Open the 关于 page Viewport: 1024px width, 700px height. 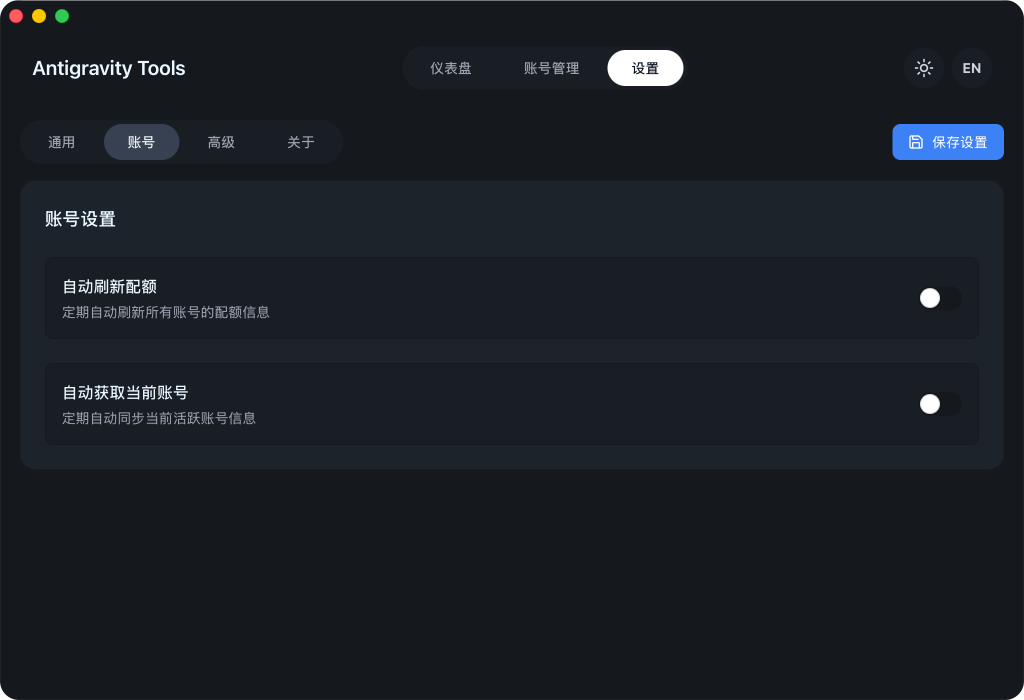click(x=300, y=142)
